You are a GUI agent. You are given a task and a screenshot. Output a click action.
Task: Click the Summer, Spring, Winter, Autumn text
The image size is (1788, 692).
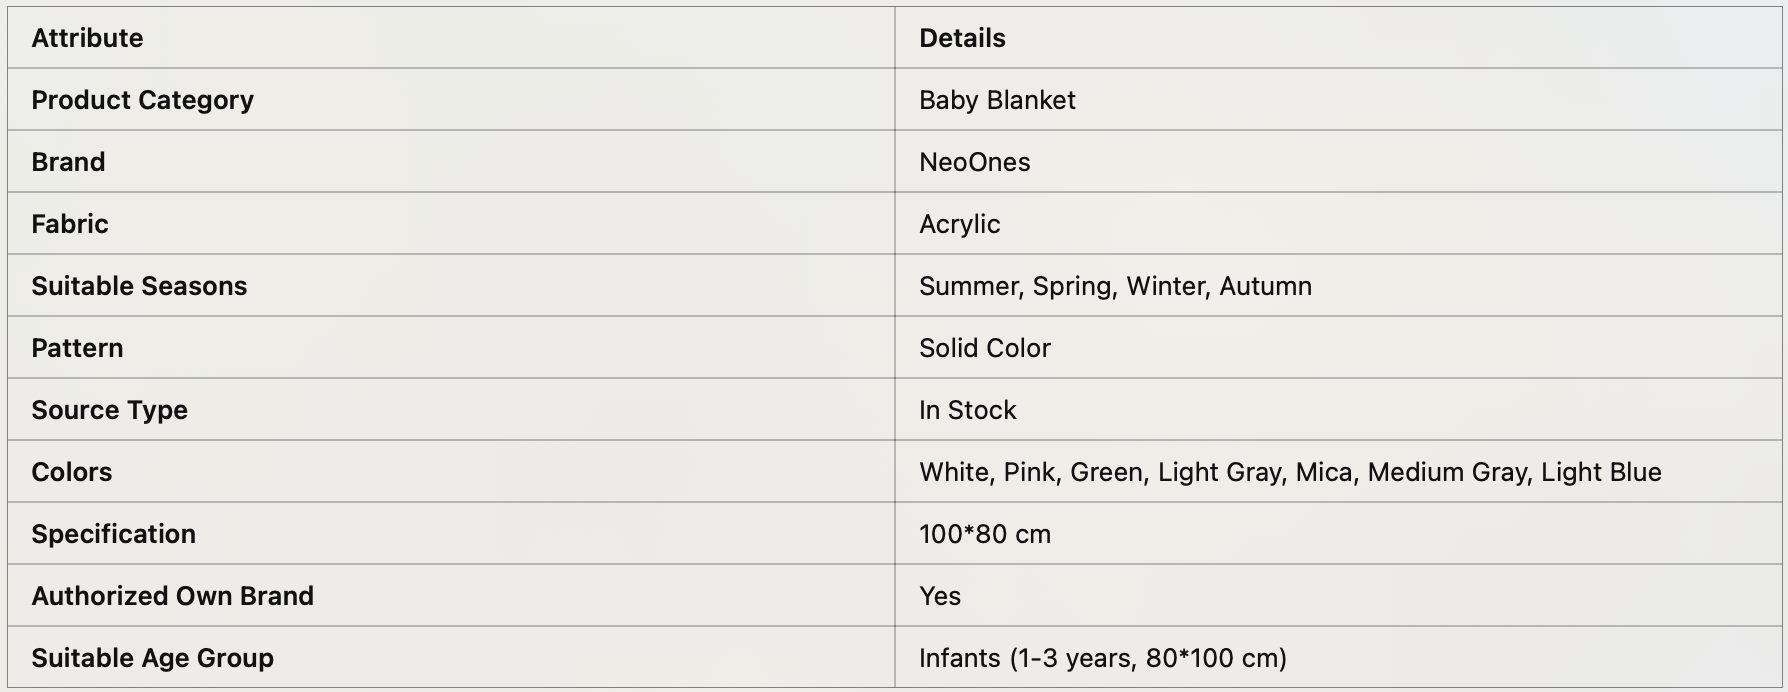click(x=1115, y=286)
